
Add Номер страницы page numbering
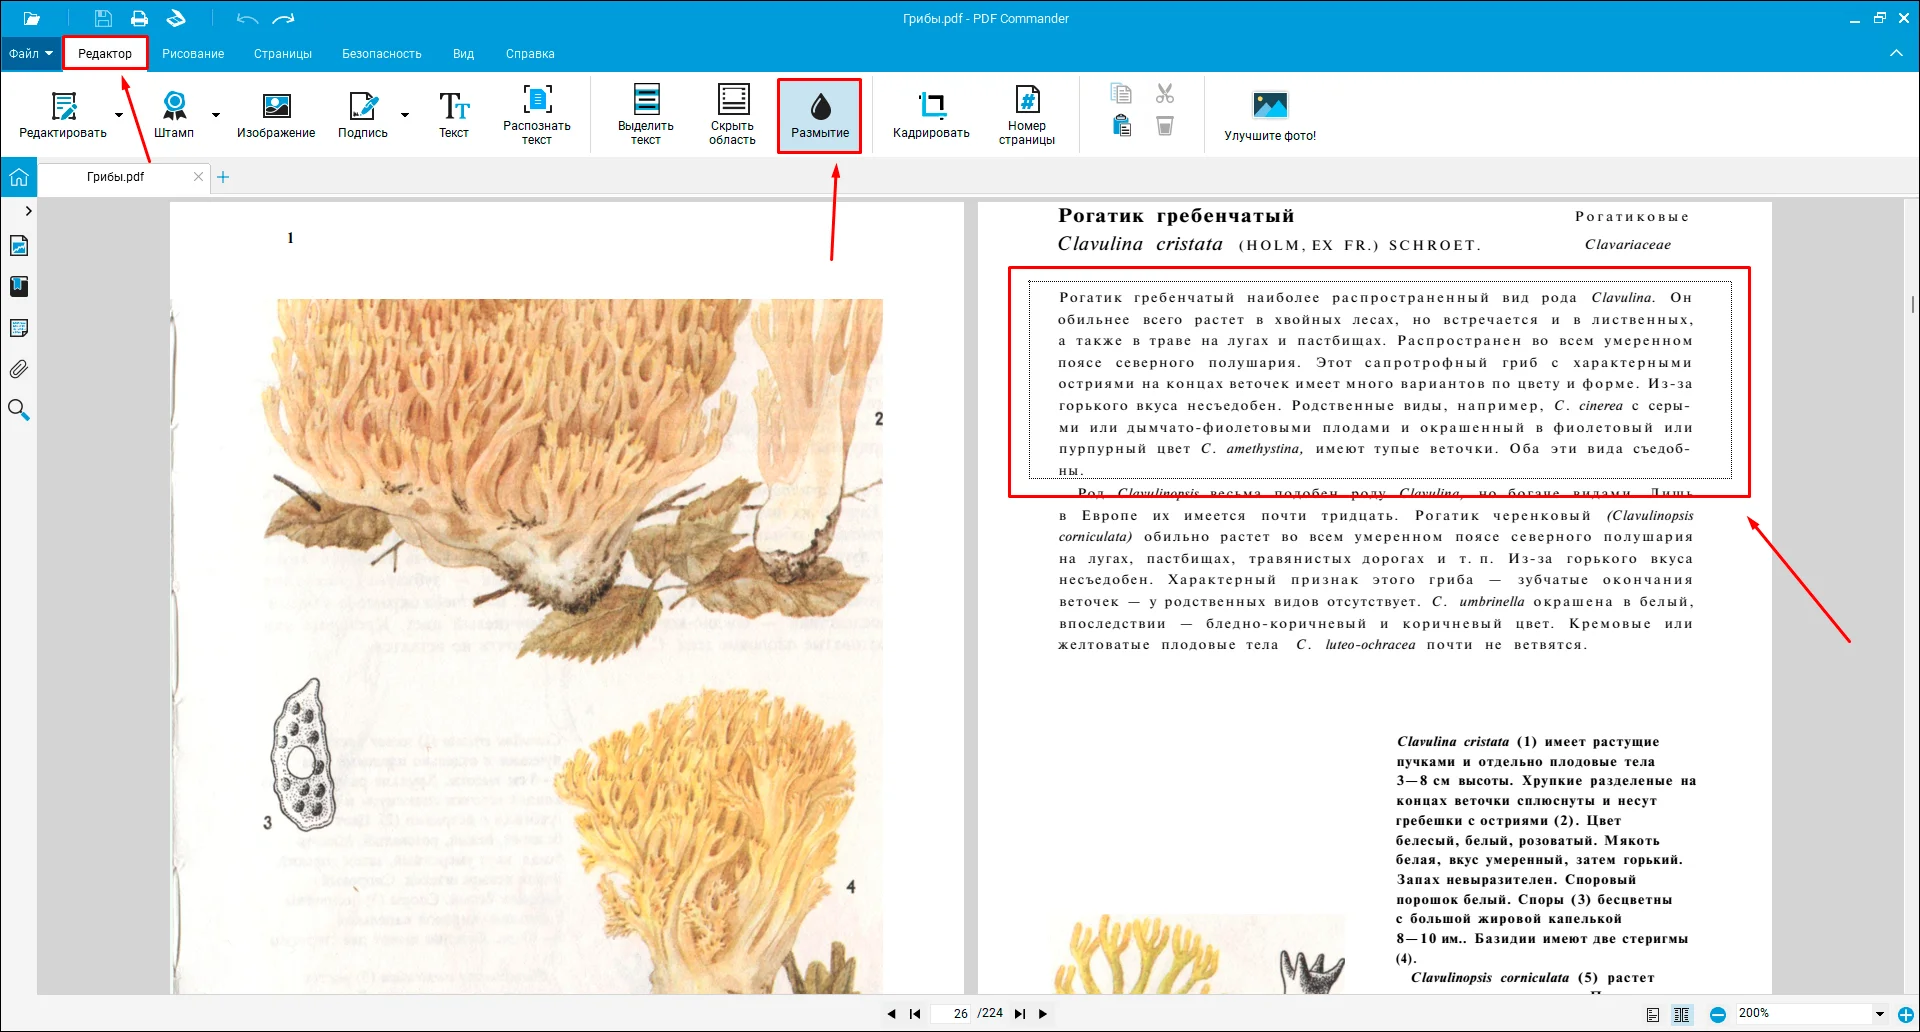coord(1027,115)
